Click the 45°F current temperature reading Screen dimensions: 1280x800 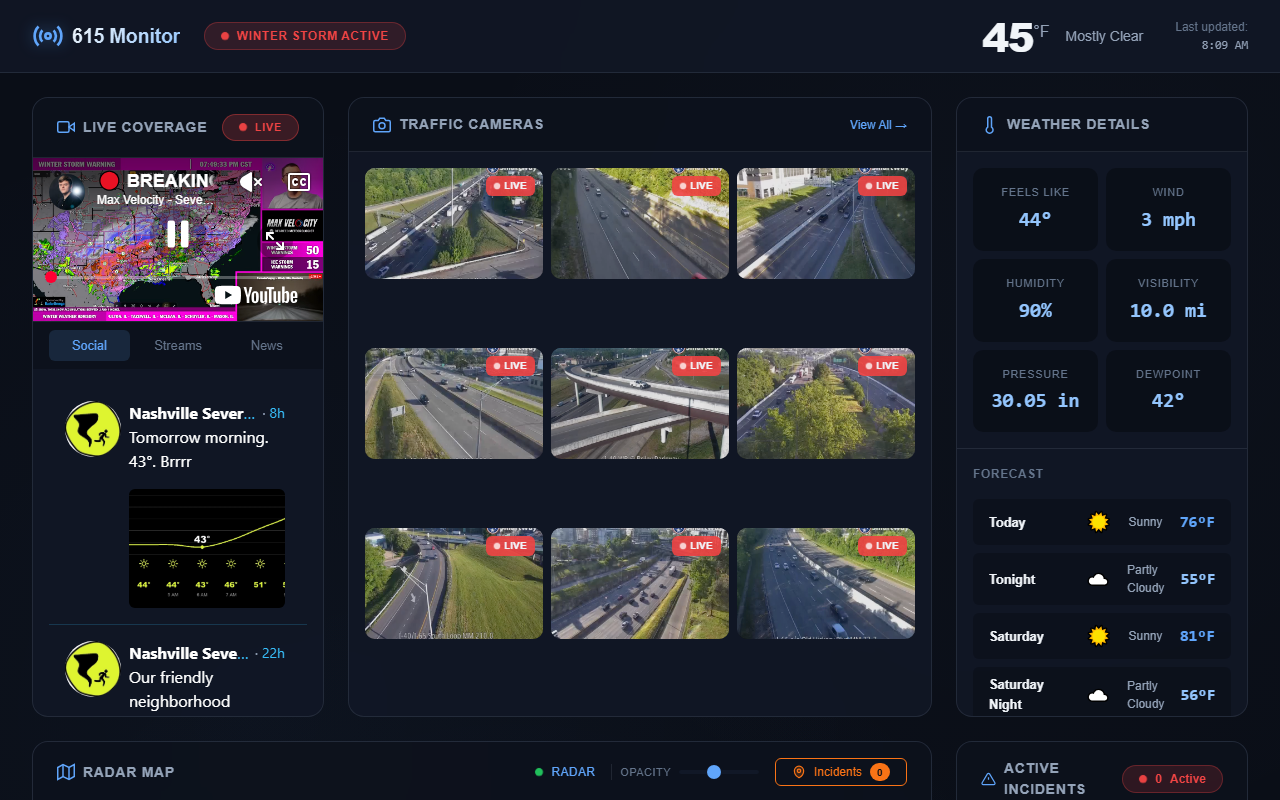coord(1015,38)
